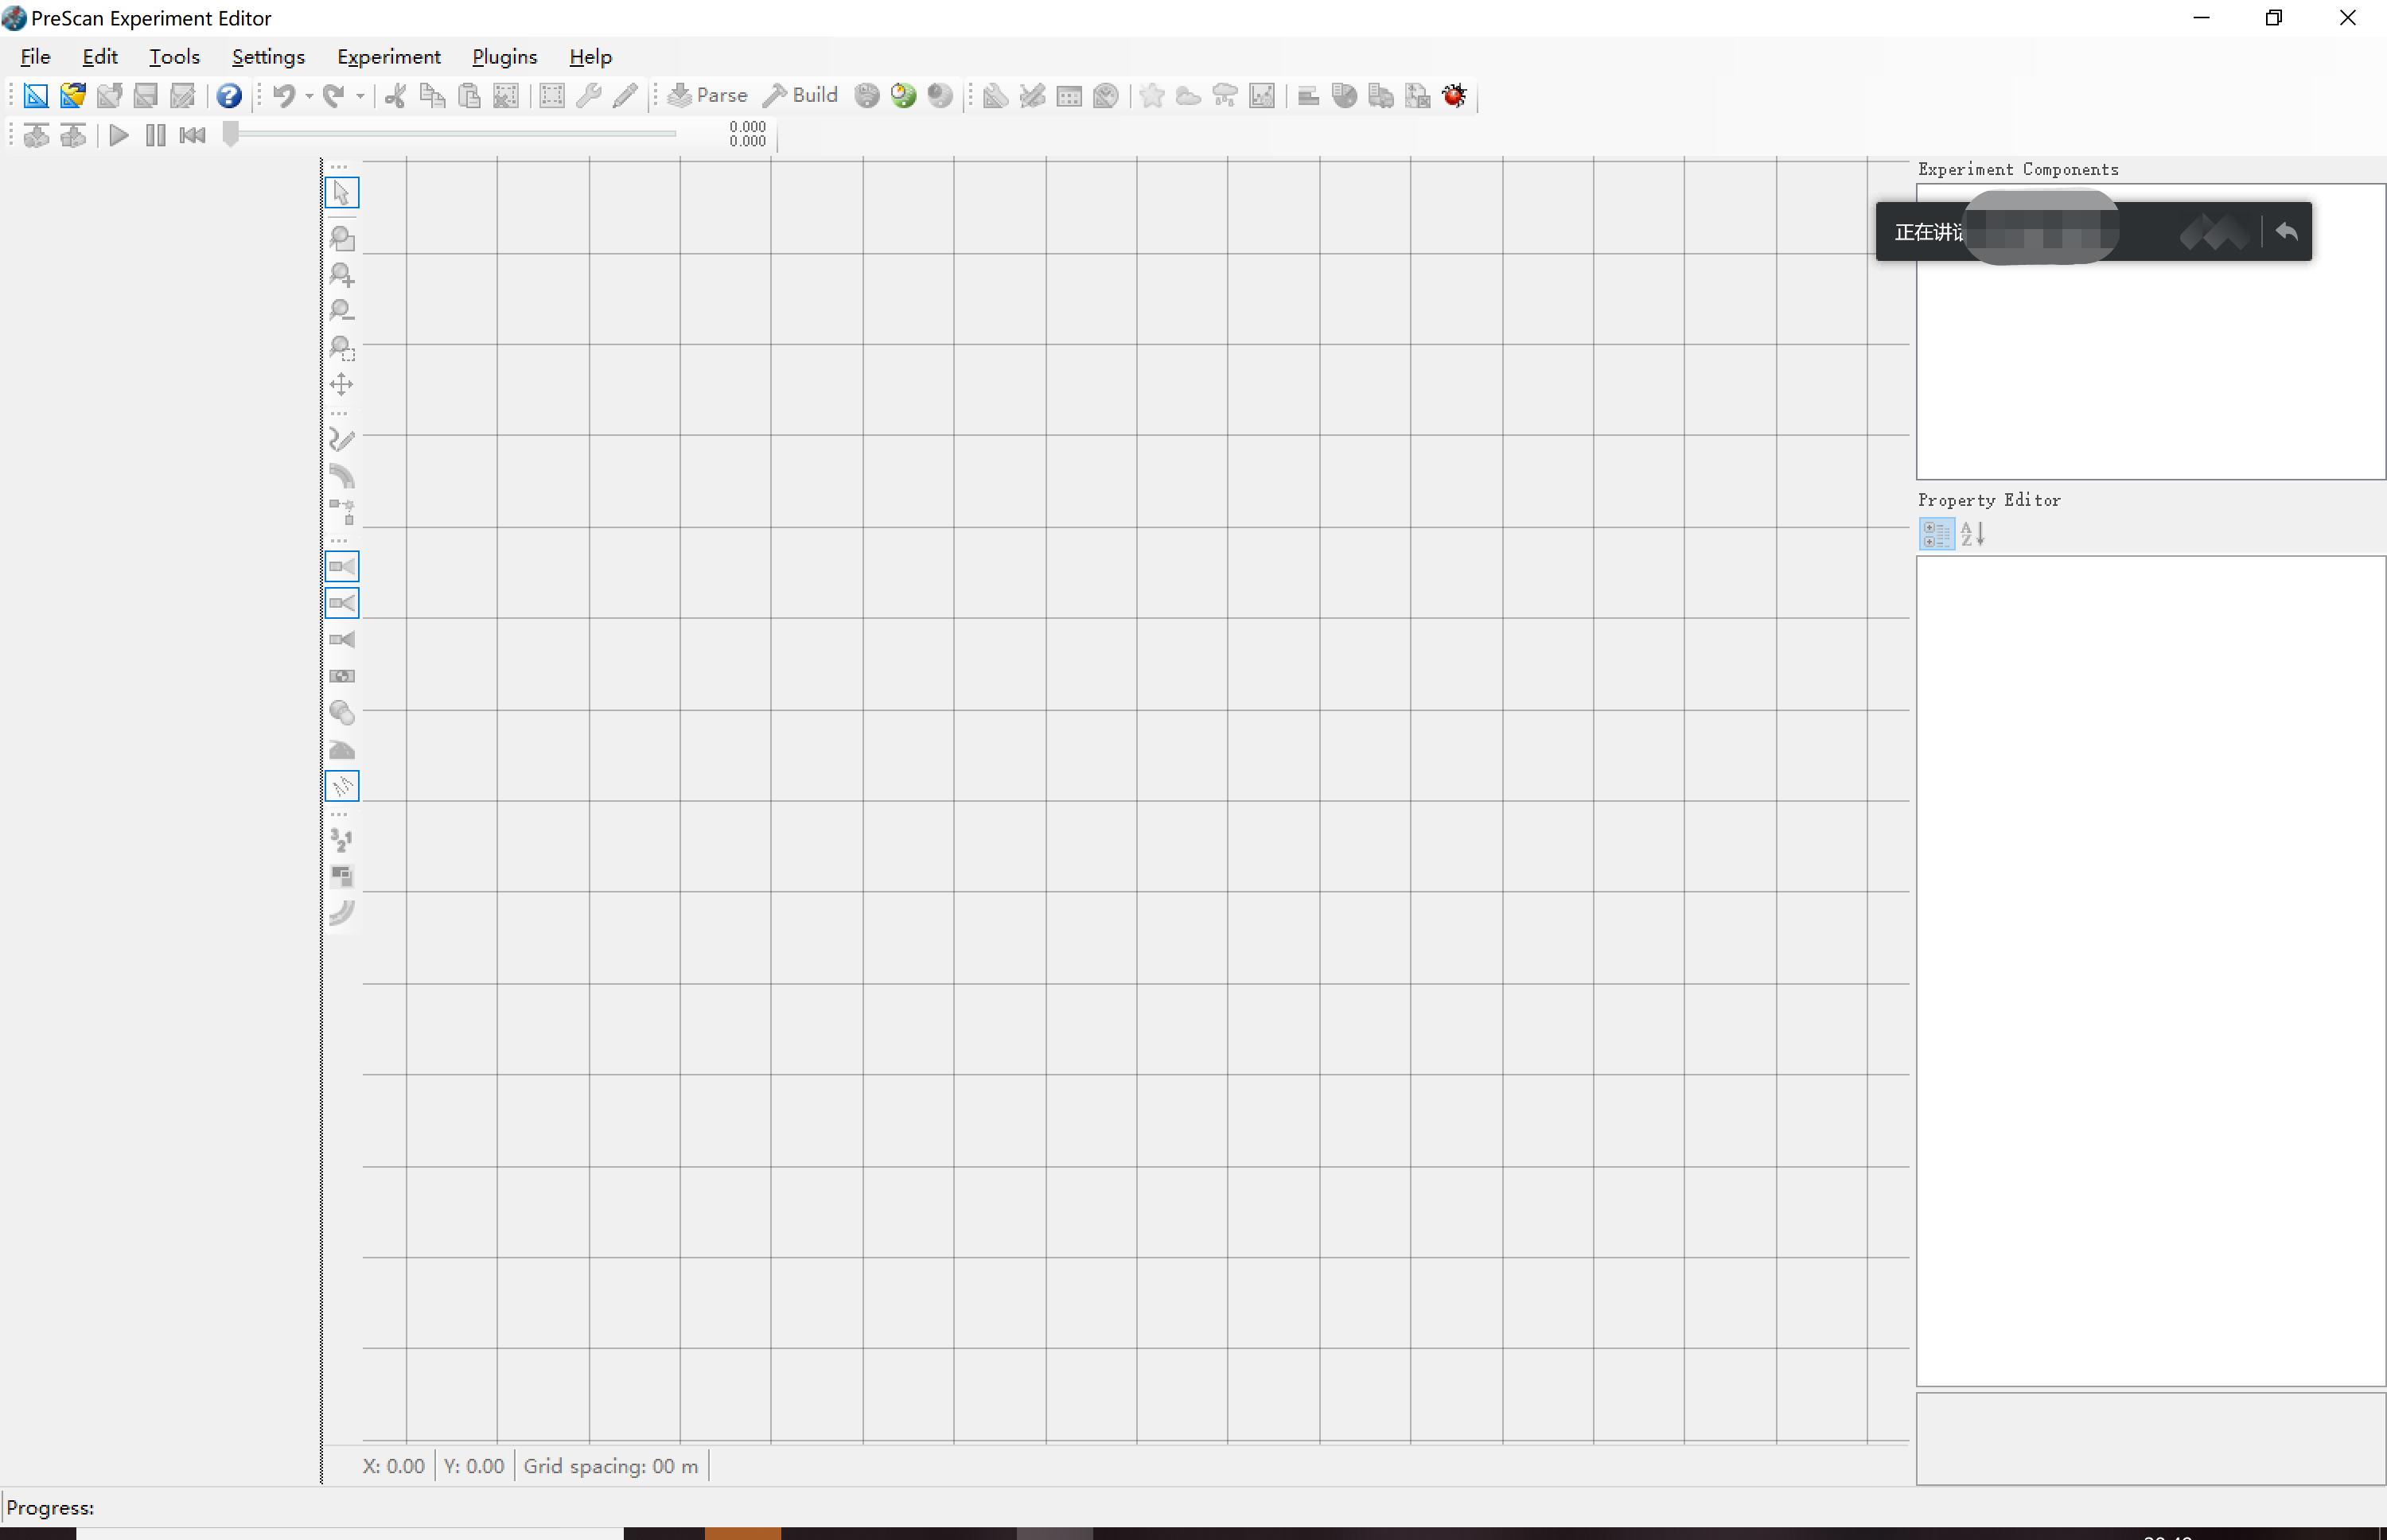Click the Parse button
Screen dimensions: 2387x1540
click(x=708, y=95)
